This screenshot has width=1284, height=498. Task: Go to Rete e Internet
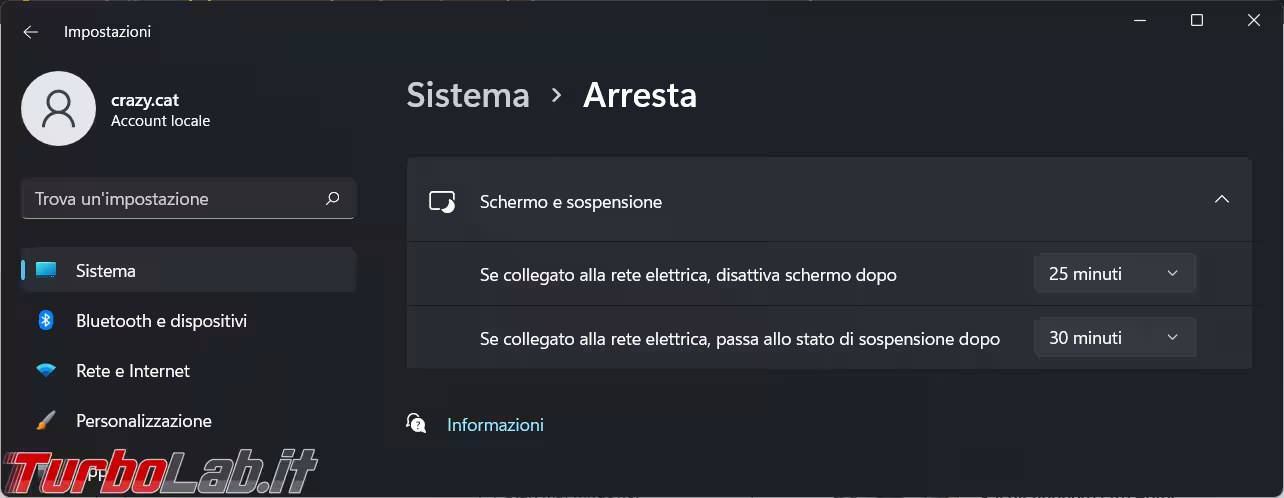tap(133, 371)
